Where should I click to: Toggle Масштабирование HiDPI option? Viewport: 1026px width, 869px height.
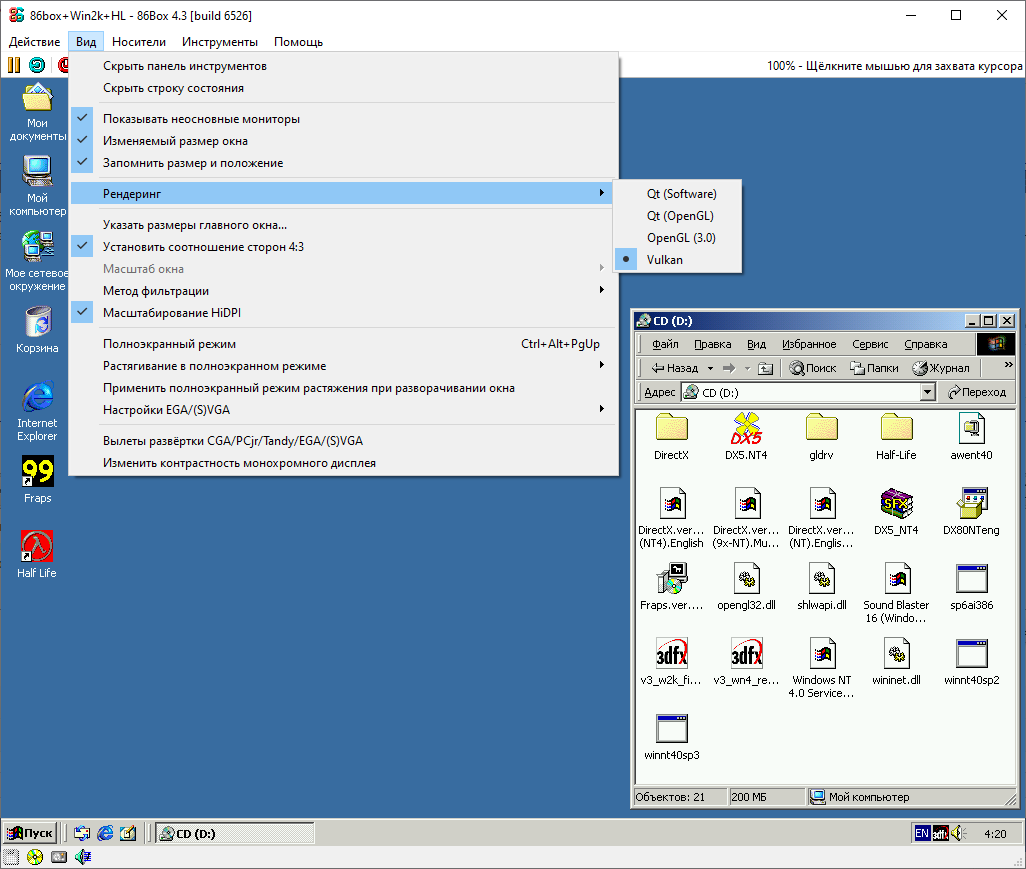click(x=171, y=313)
